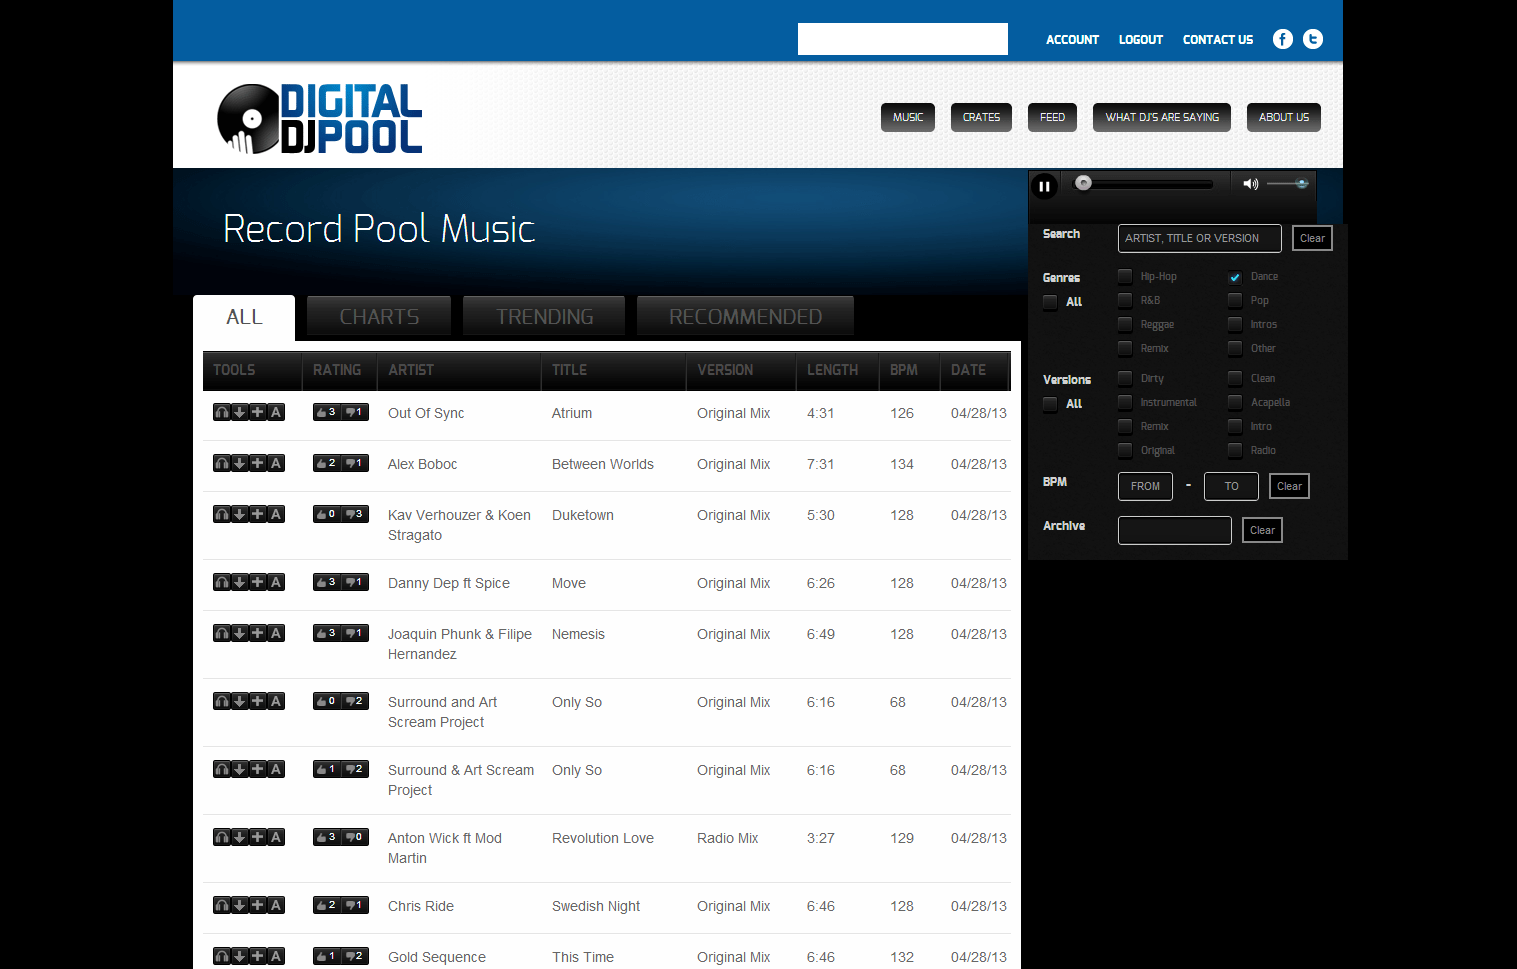Click the "A" icon for "Move" by Danny Dep
This screenshot has height=969, width=1517.
tap(275, 582)
